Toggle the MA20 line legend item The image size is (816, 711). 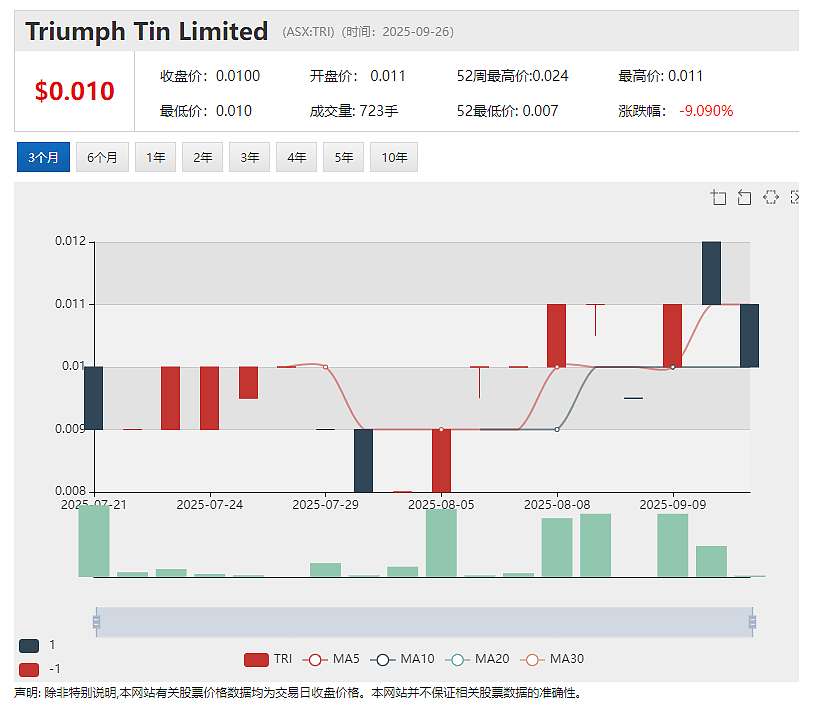click(477, 659)
